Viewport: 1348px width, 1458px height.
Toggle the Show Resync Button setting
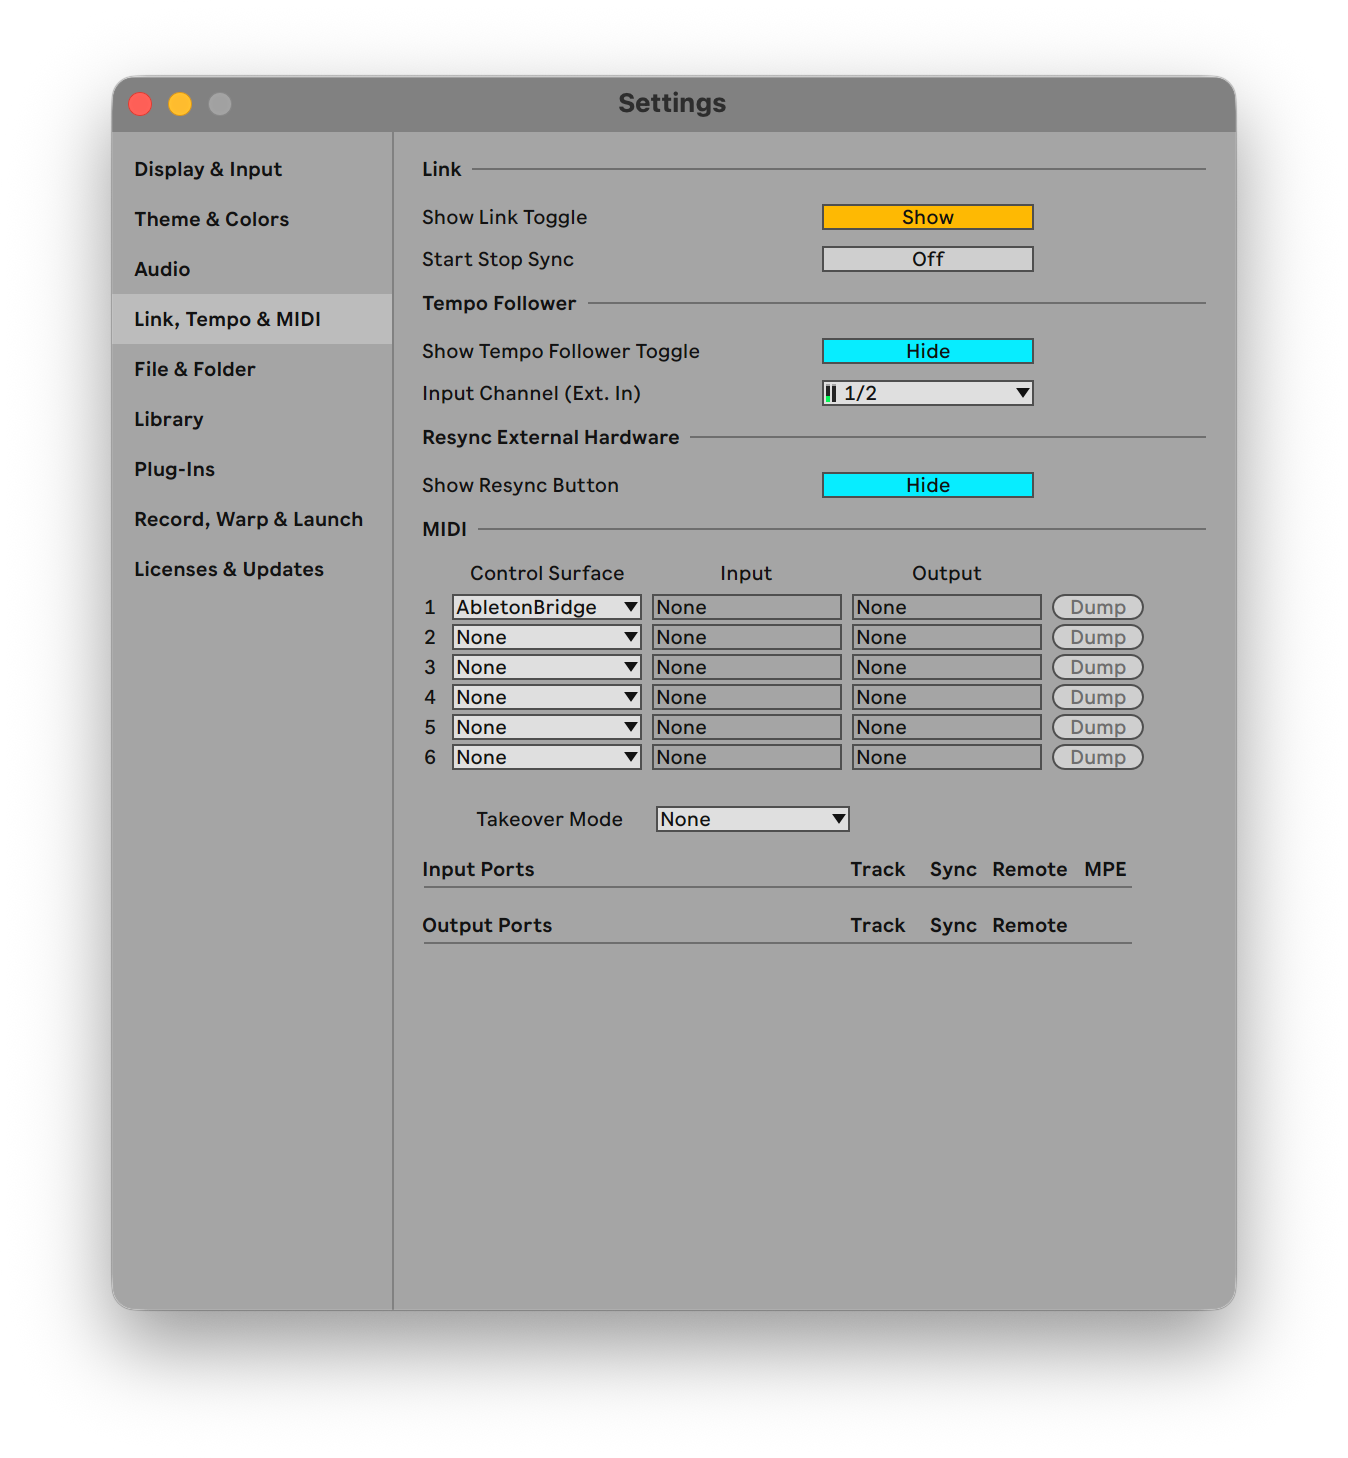coord(927,485)
